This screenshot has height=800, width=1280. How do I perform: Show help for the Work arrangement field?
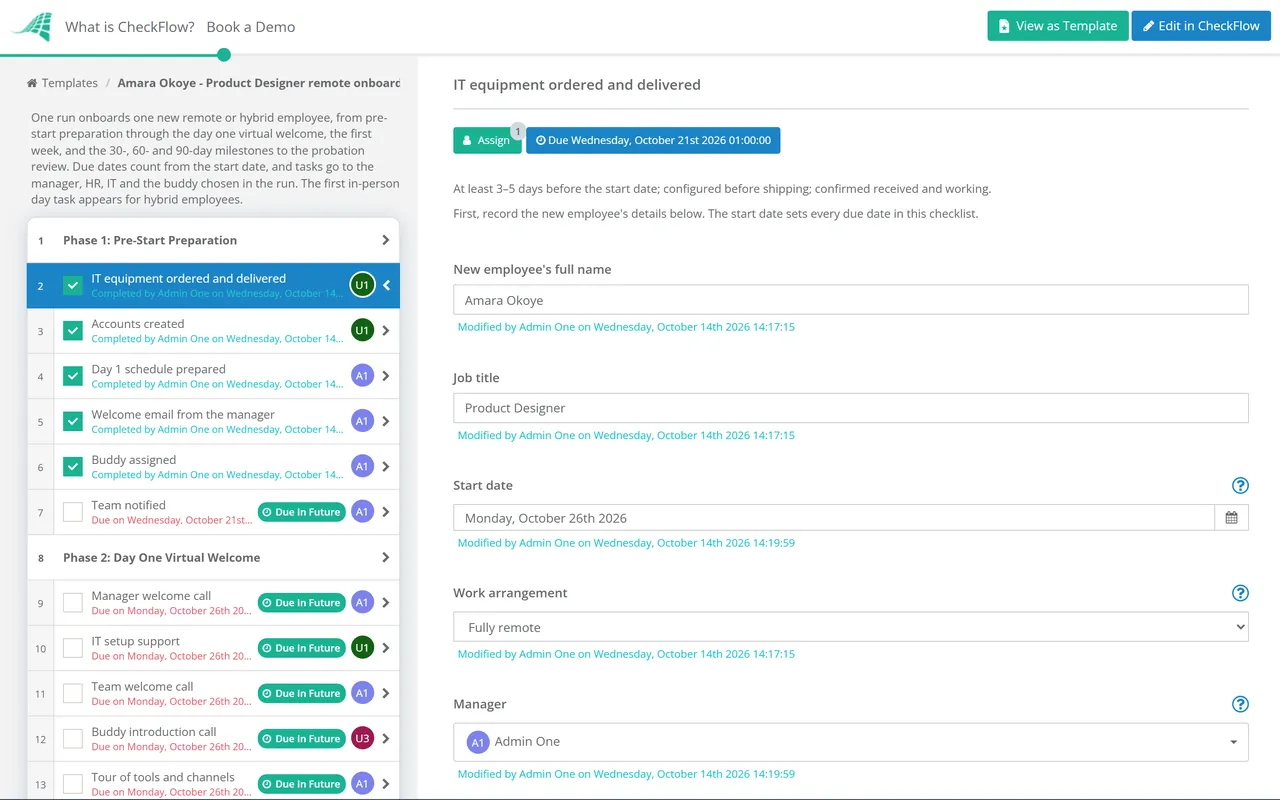pos(1240,593)
